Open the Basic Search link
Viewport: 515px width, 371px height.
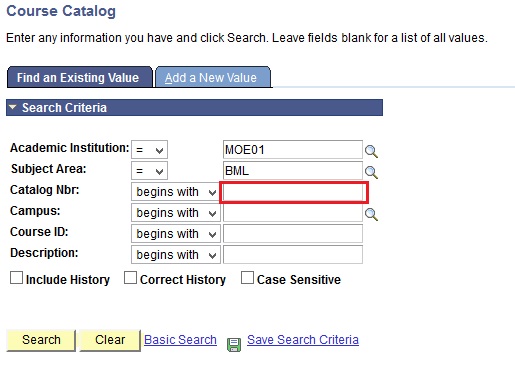pyautogui.click(x=180, y=340)
